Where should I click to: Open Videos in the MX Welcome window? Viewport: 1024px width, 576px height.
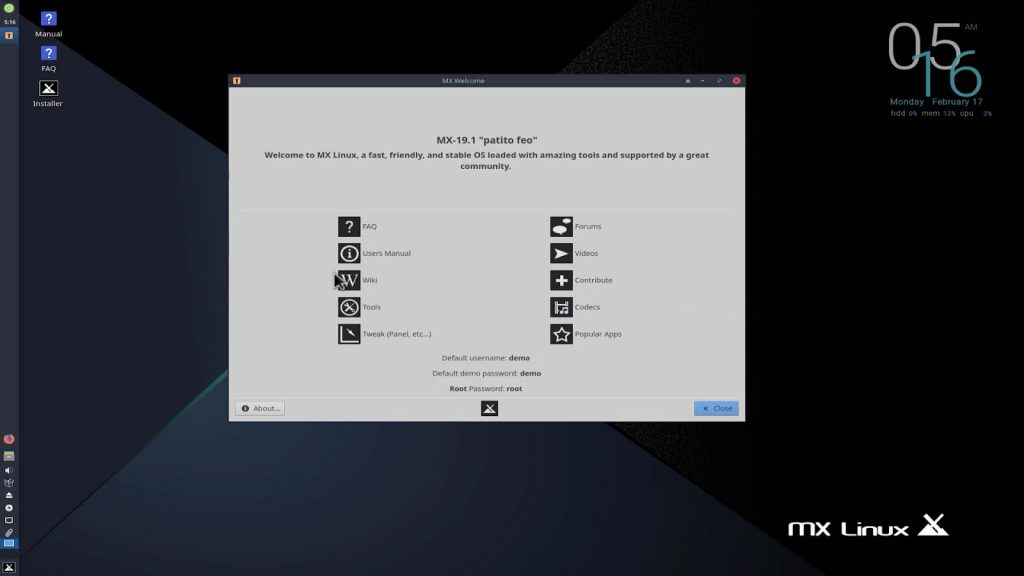point(574,253)
